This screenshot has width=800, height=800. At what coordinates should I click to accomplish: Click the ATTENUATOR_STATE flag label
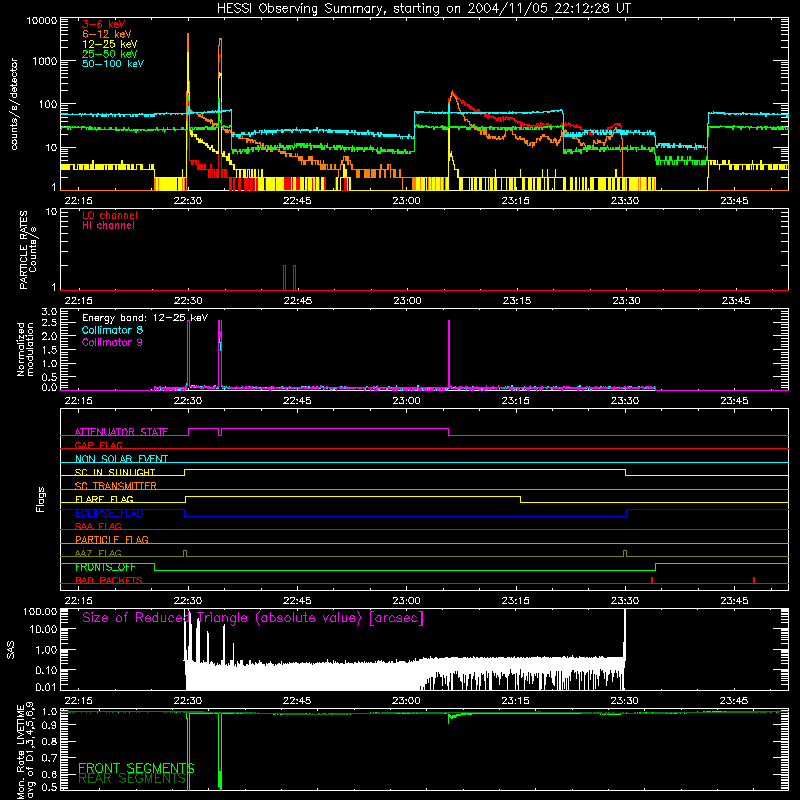(x=121, y=432)
